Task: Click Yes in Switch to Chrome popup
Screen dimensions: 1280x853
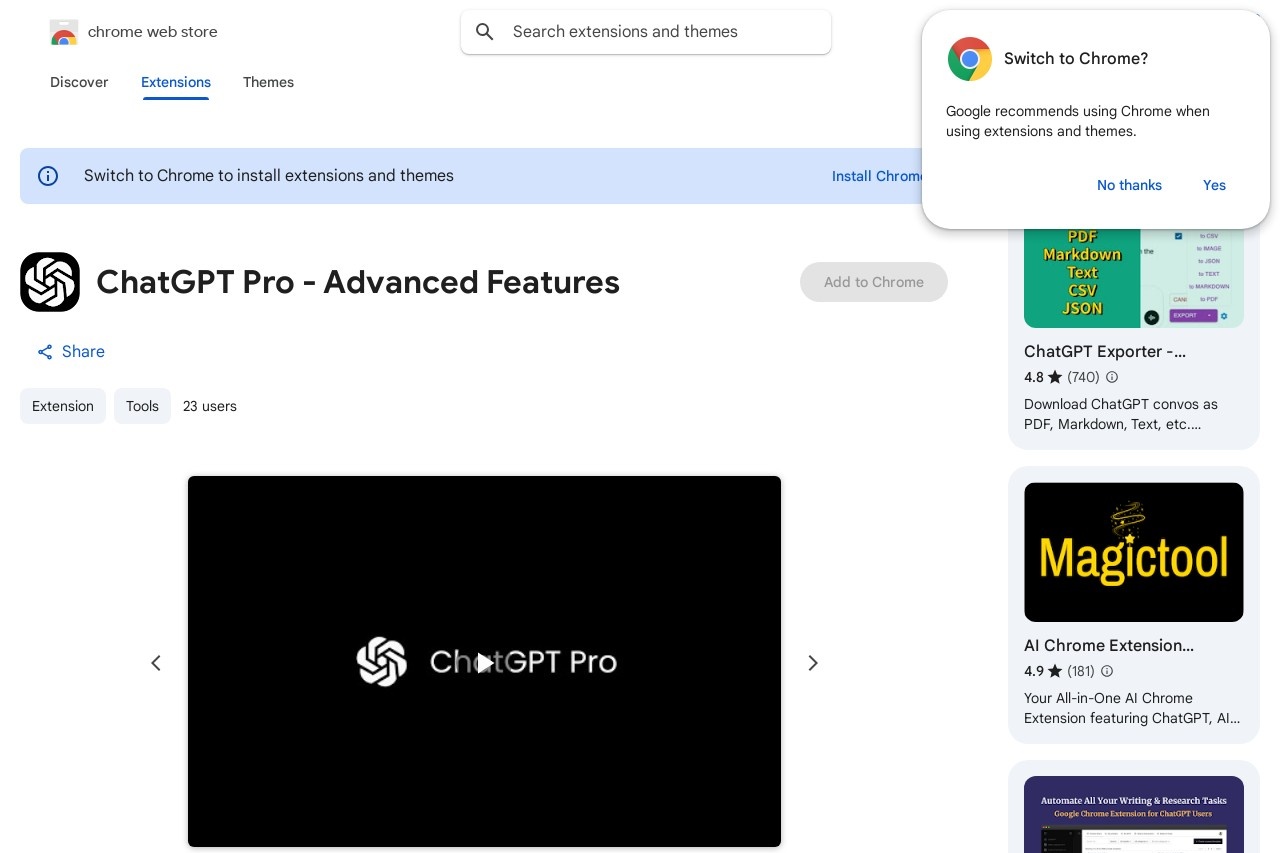Action: [x=1214, y=185]
